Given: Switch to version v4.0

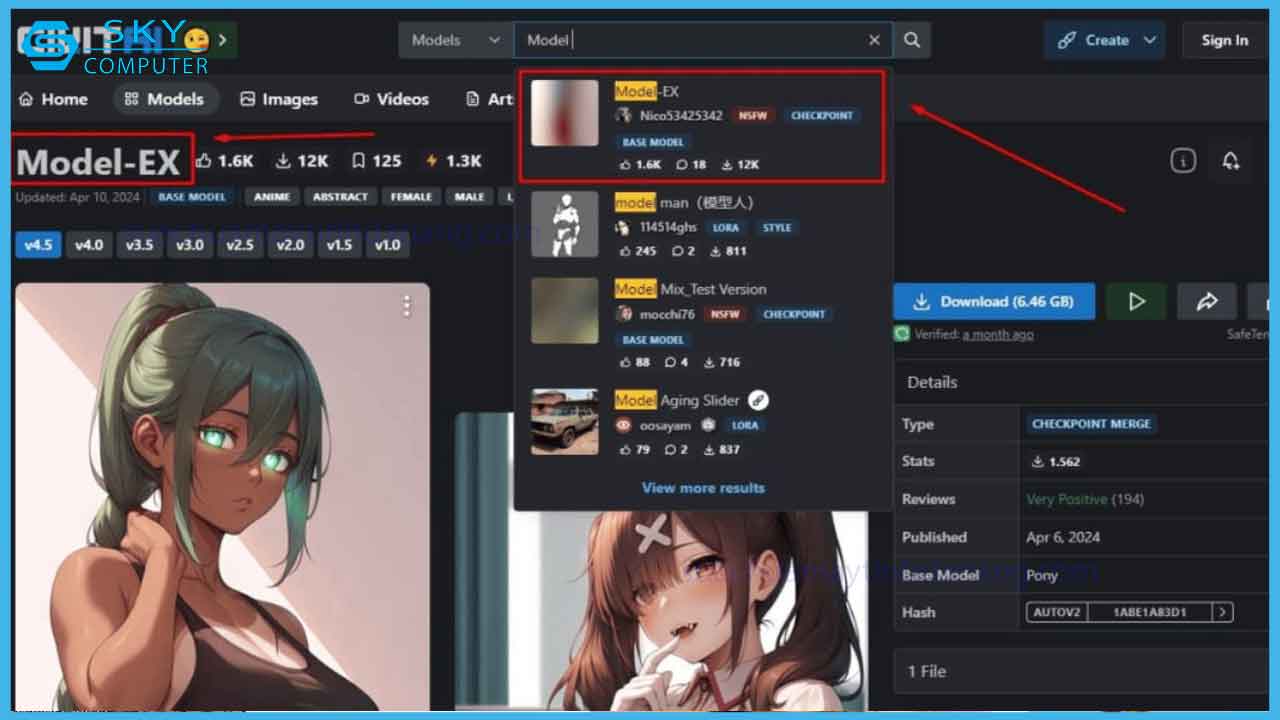Looking at the screenshot, I should click(89, 244).
